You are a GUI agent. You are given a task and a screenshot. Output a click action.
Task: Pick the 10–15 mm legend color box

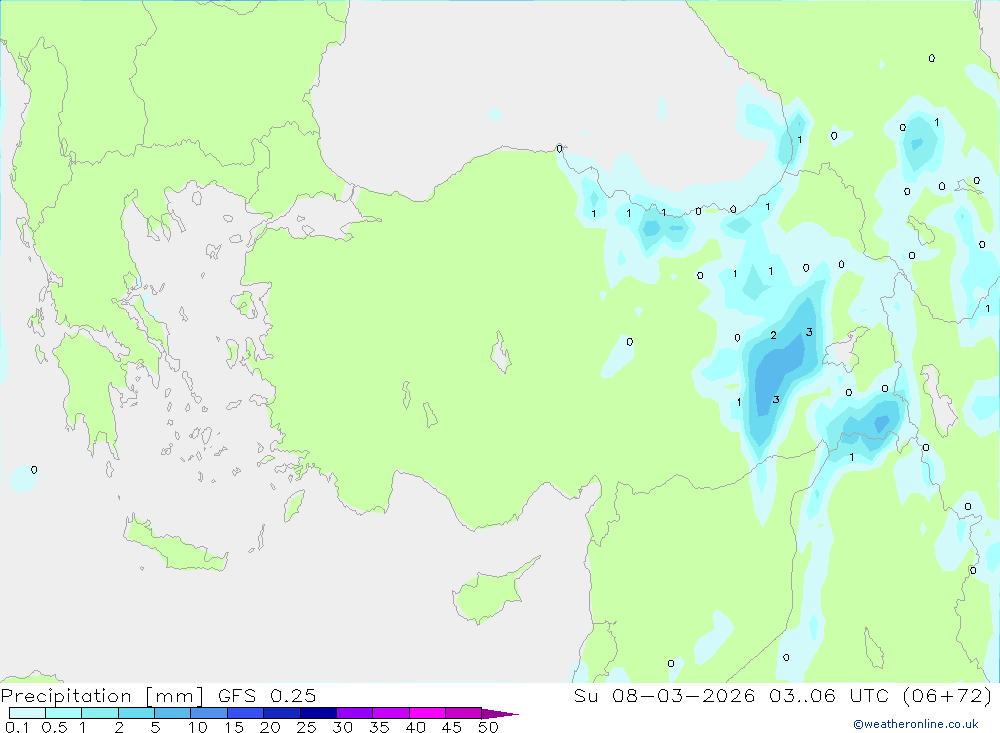point(209,713)
